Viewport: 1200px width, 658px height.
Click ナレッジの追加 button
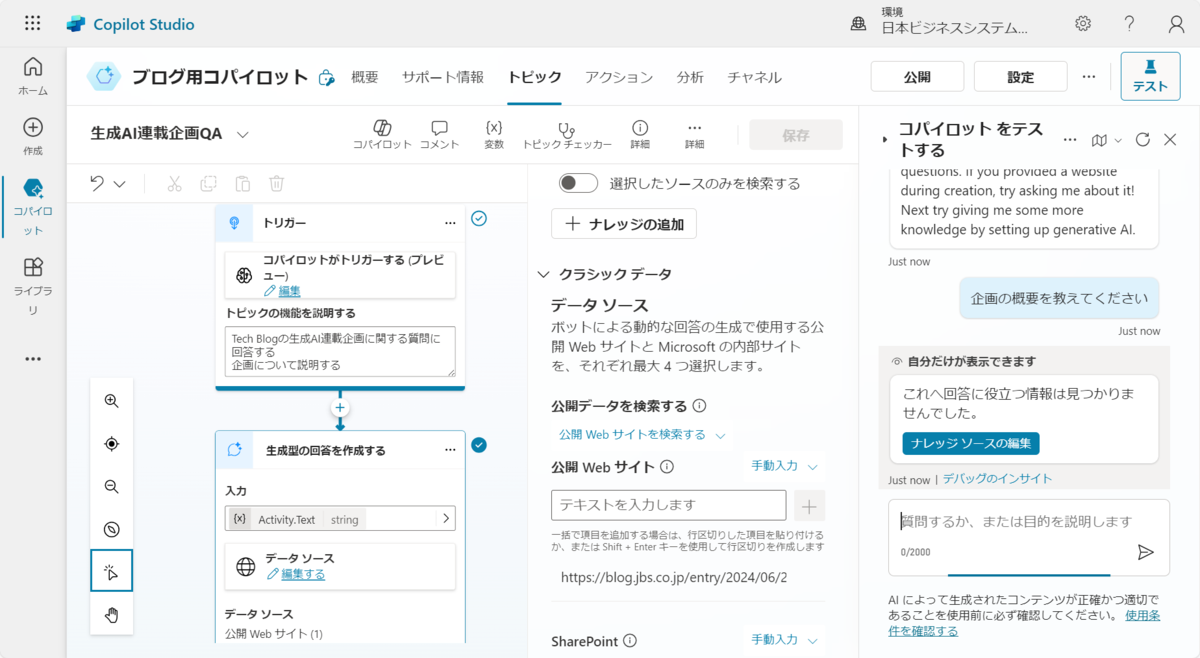point(624,224)
